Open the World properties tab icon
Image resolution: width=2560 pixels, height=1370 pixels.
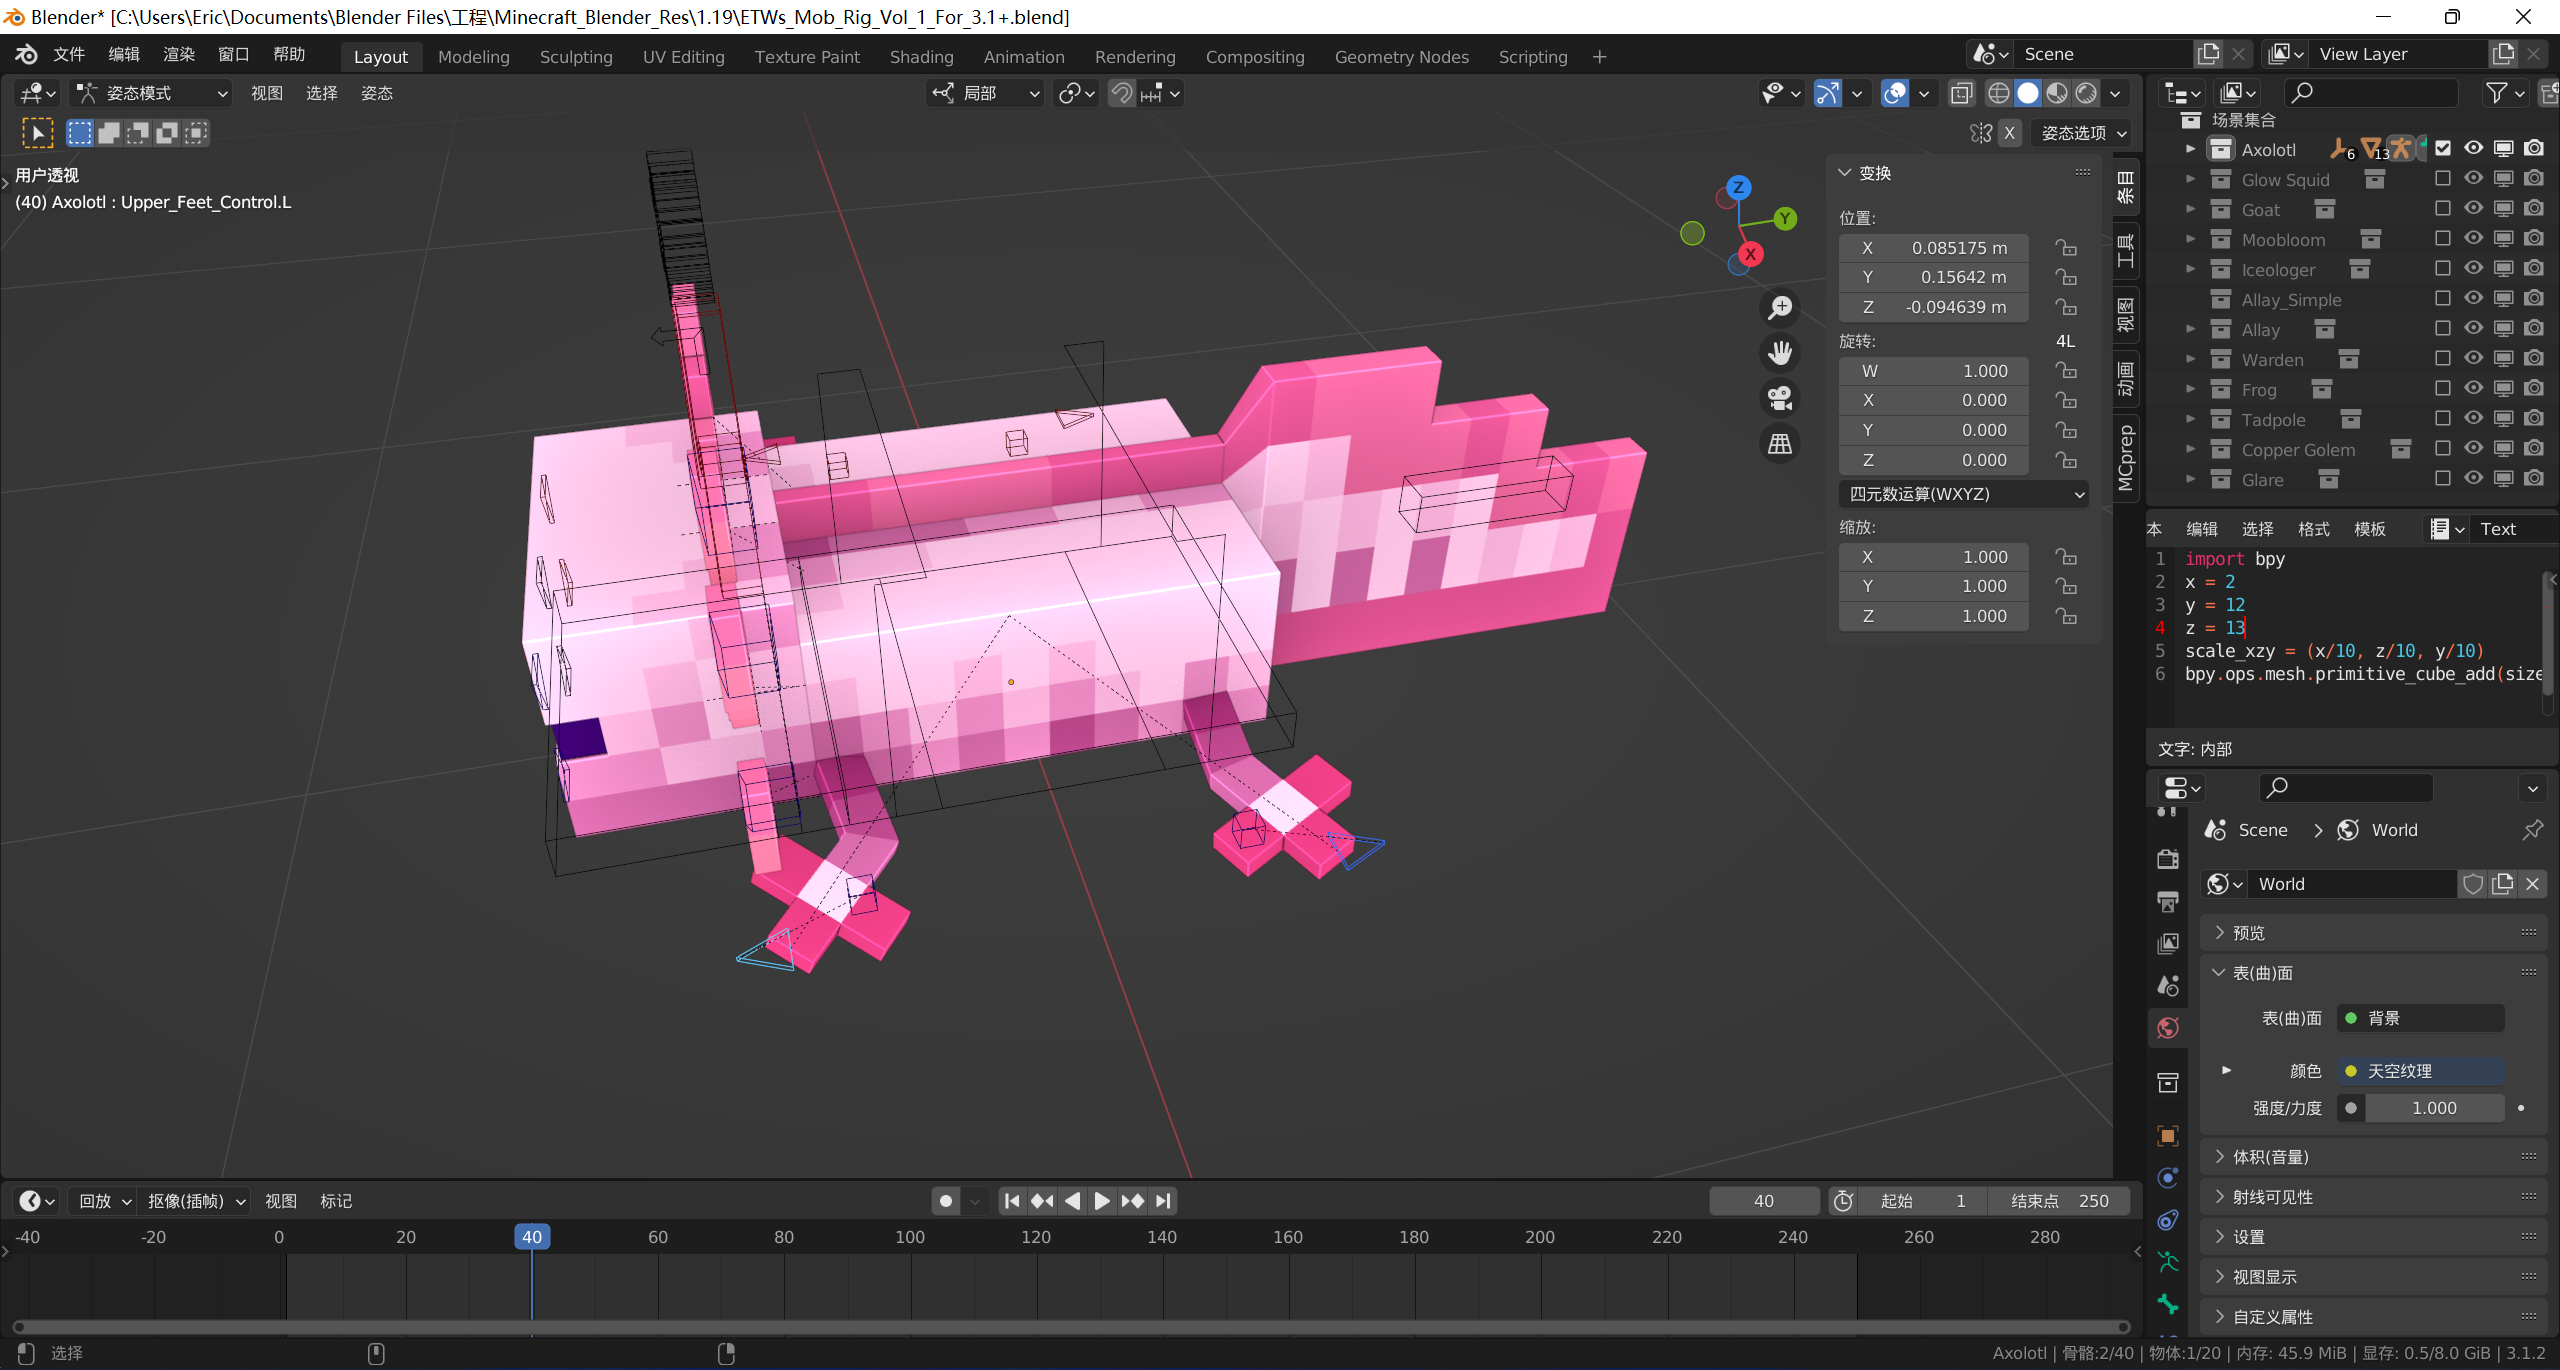[2168, 1028]
